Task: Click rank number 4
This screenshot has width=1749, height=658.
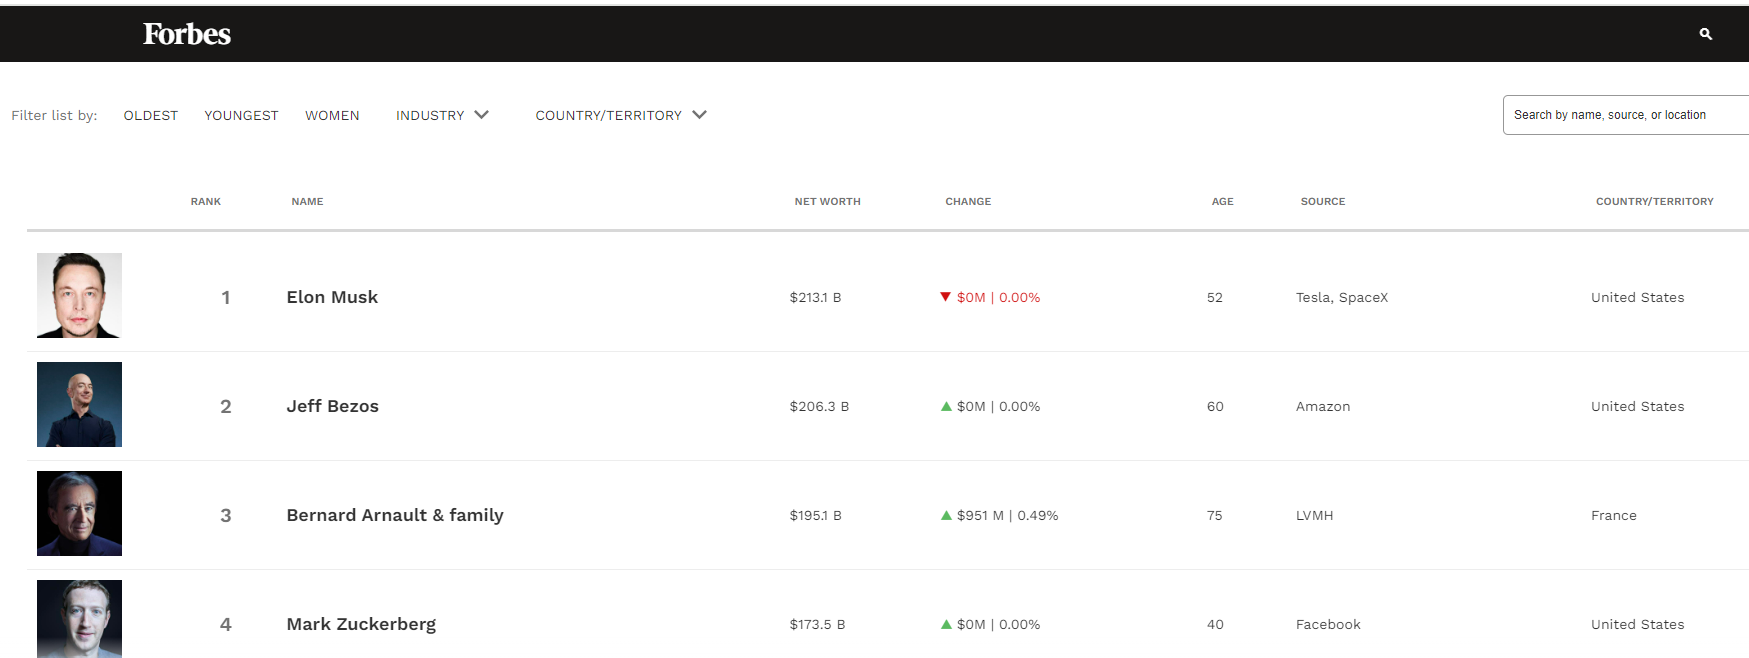Action: [x=226, y=624]
